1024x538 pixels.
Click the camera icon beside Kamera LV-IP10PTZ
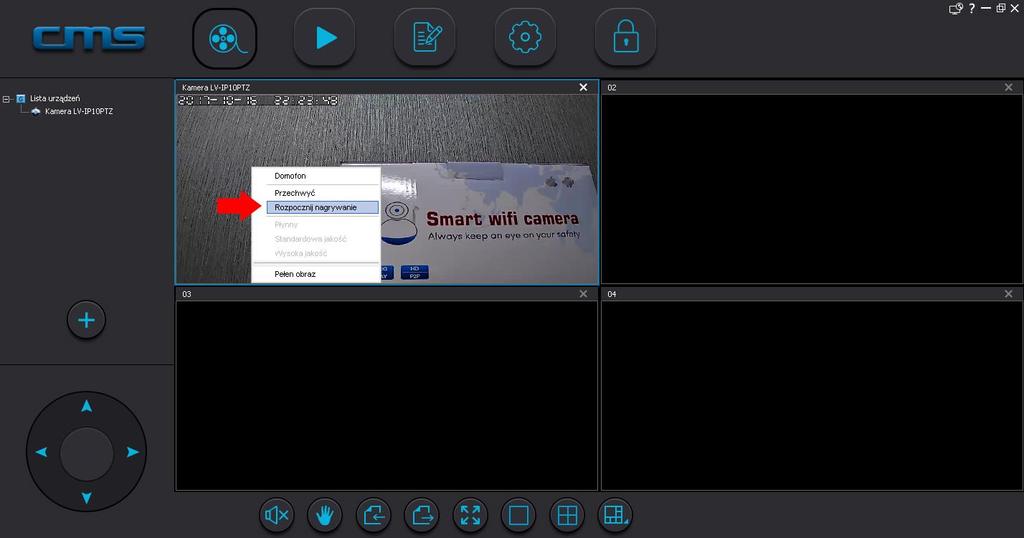pyautogui.click(x=36, y=112)
